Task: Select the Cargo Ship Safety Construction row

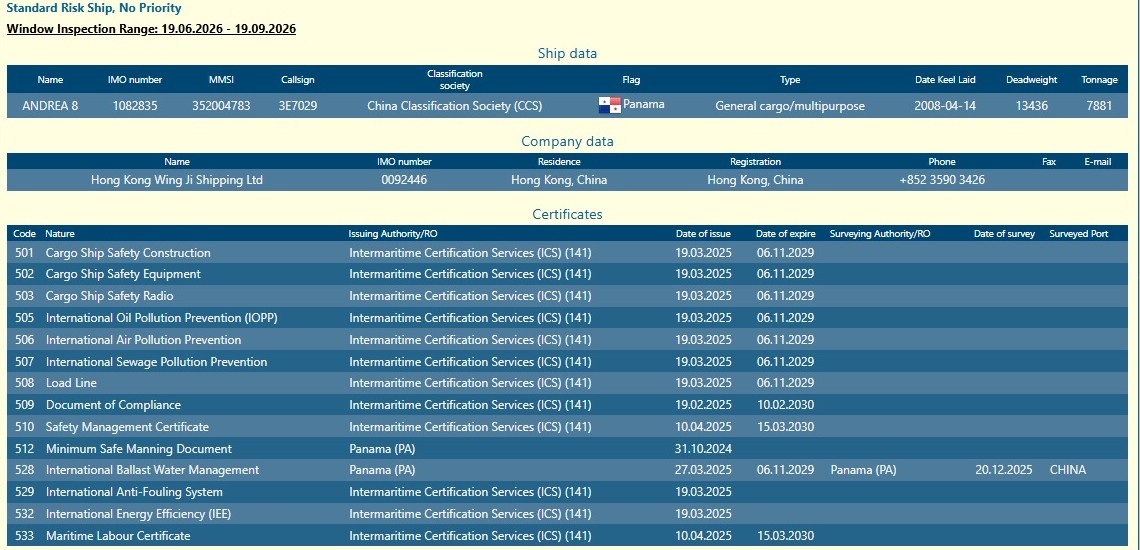Action: (x=128, y=253)
